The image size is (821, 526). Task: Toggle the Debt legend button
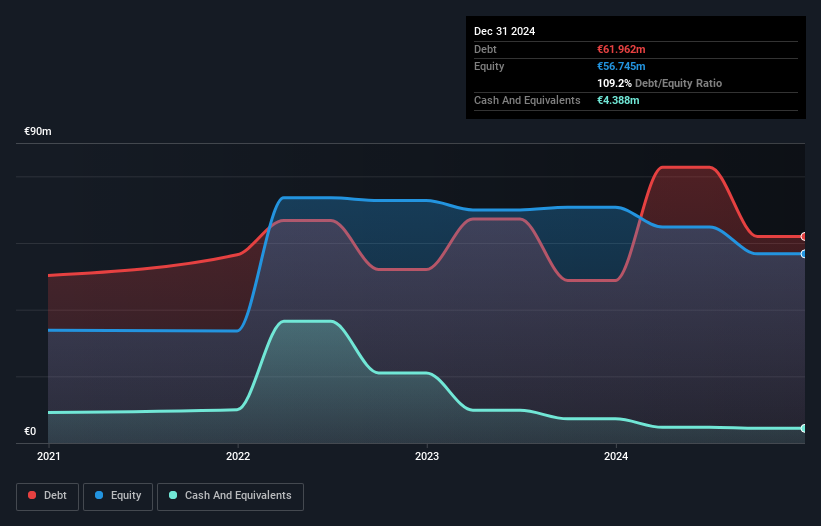(47, 496)
